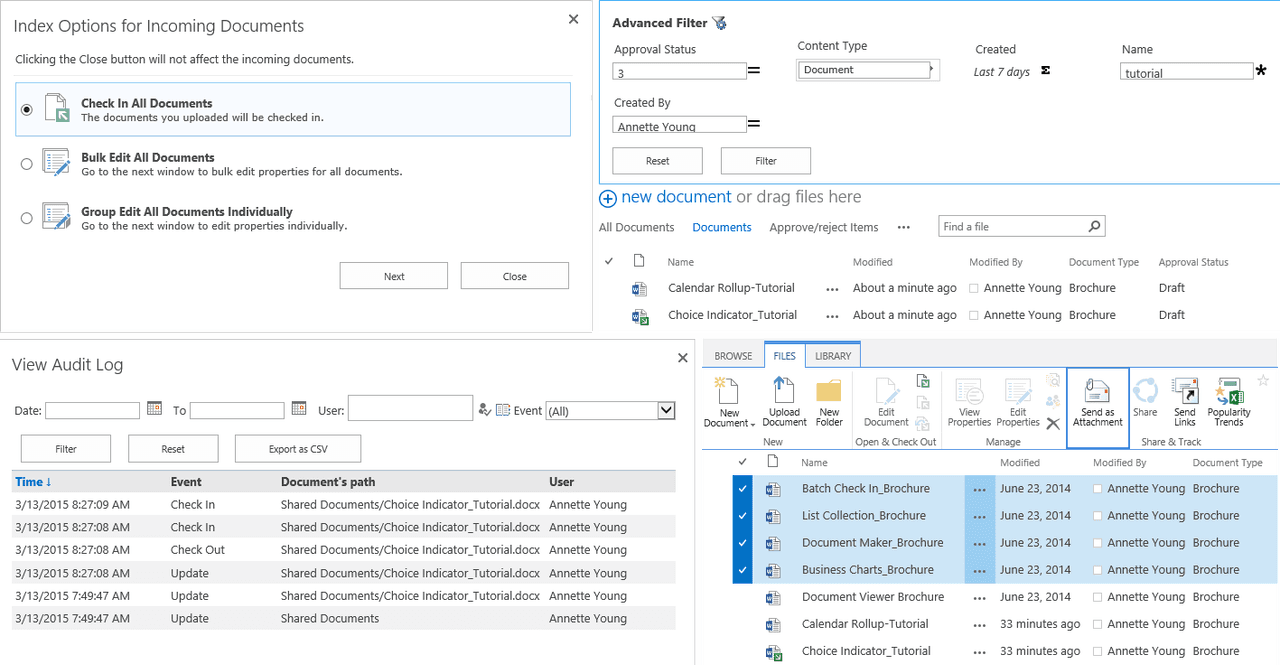Click the funnel icon next to Advanced Filter
Viewport: 1280px width, 665px height.
point(719,23)
